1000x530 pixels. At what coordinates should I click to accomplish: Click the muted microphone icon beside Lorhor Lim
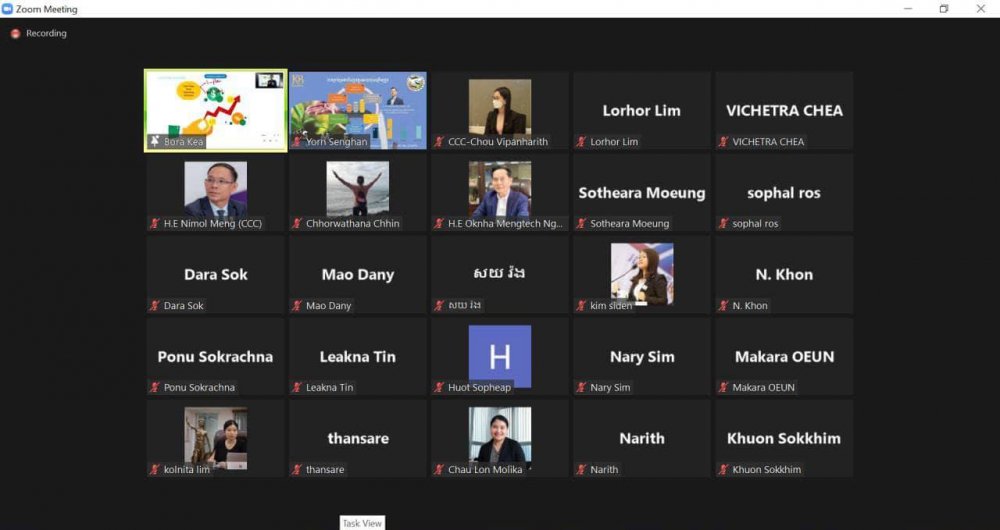click(x=582, y=142)
